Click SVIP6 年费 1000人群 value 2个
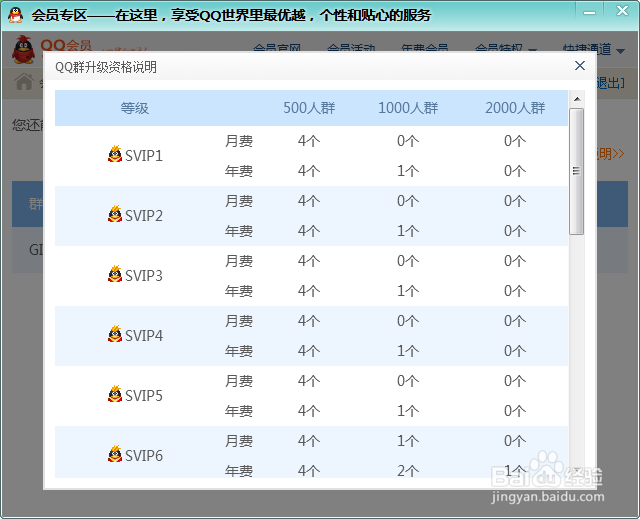 (408, 471)
